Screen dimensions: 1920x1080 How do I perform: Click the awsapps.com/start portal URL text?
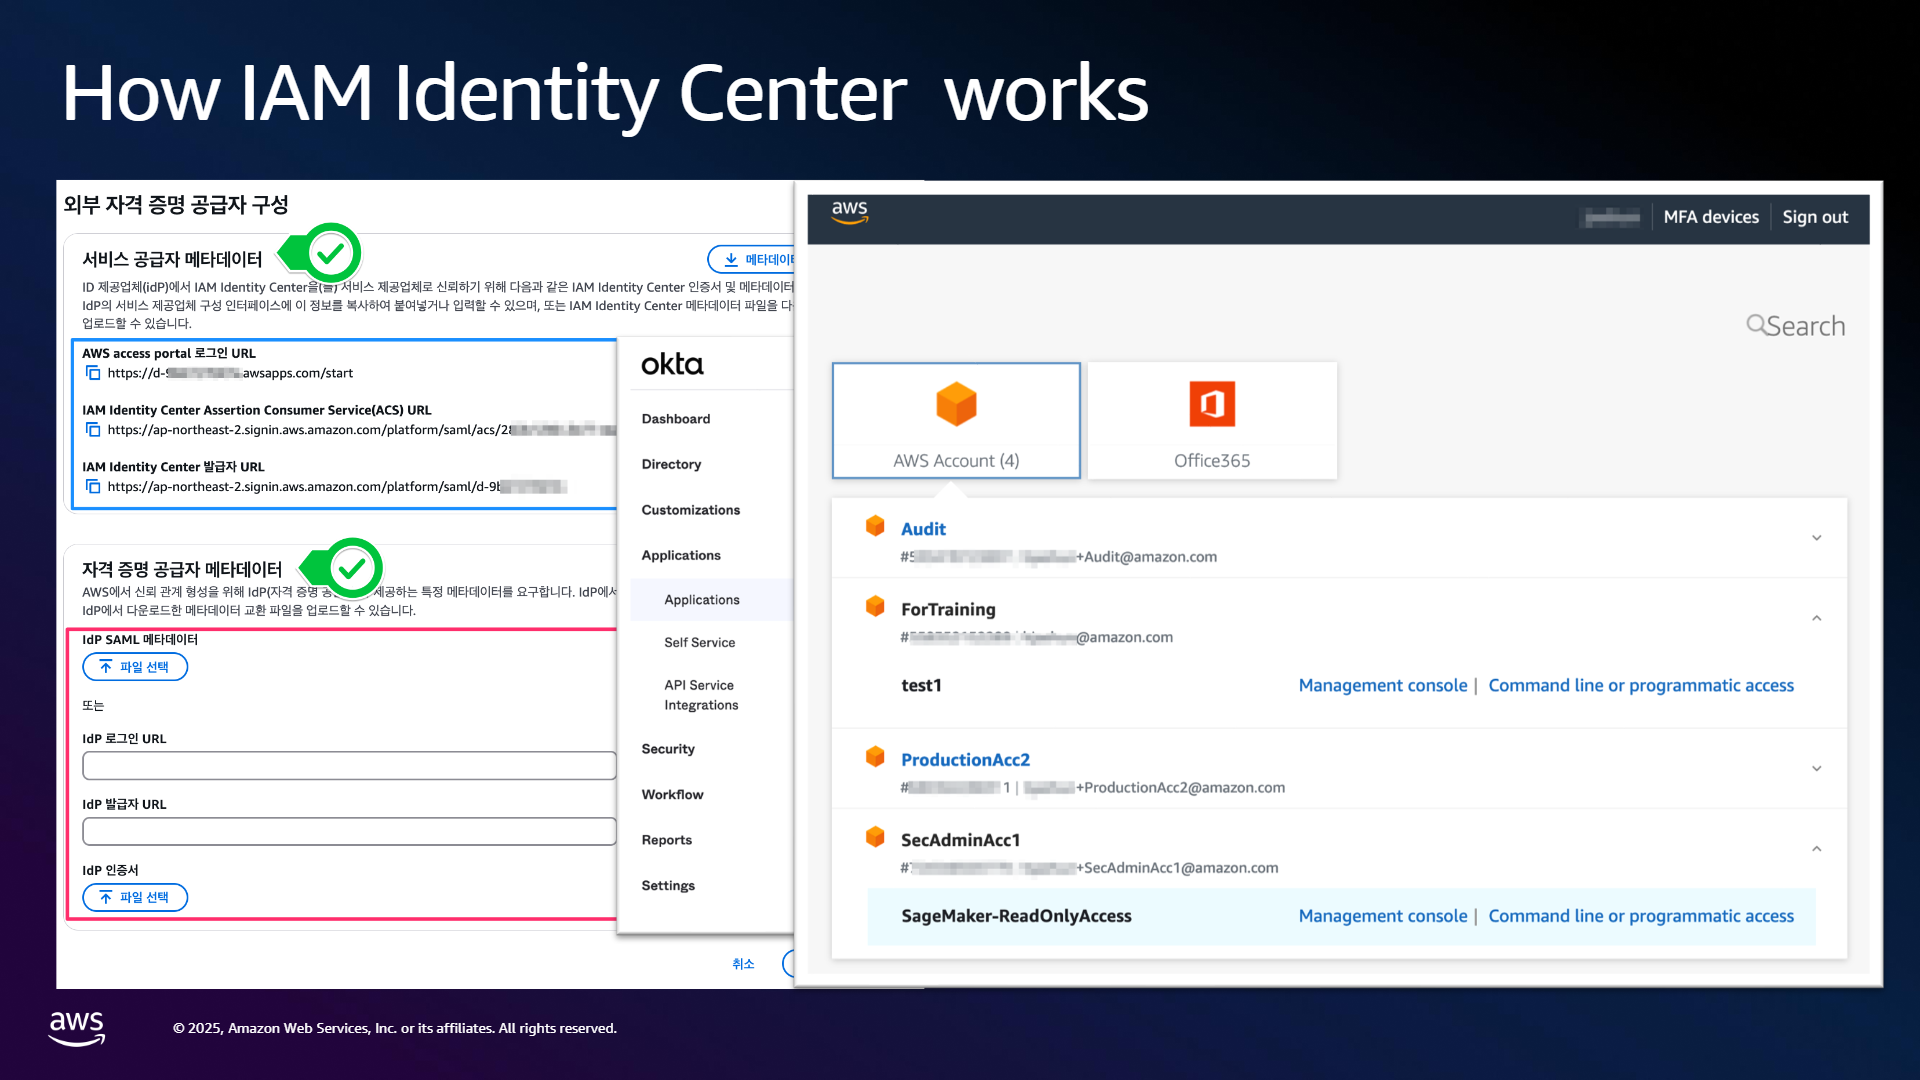pos(230,373)
